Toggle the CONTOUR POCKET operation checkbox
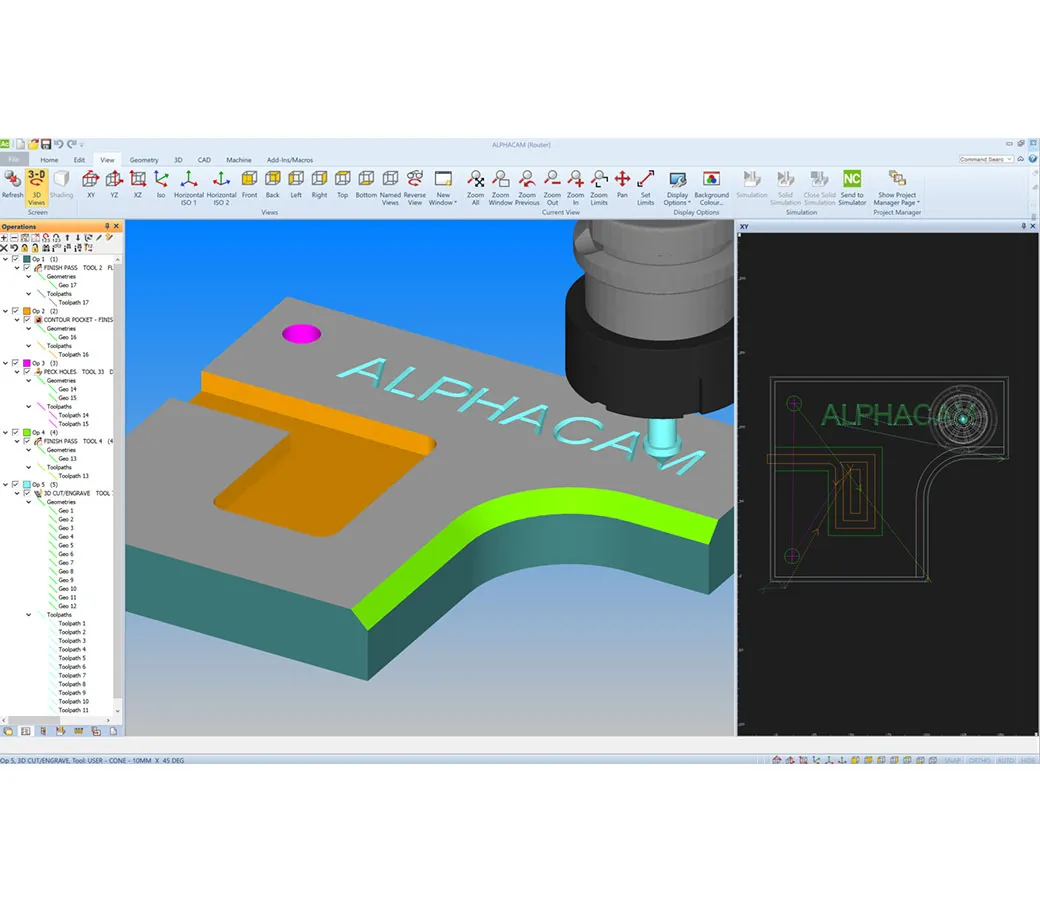This screenshot has height=900, width=1040. point(27,320)
